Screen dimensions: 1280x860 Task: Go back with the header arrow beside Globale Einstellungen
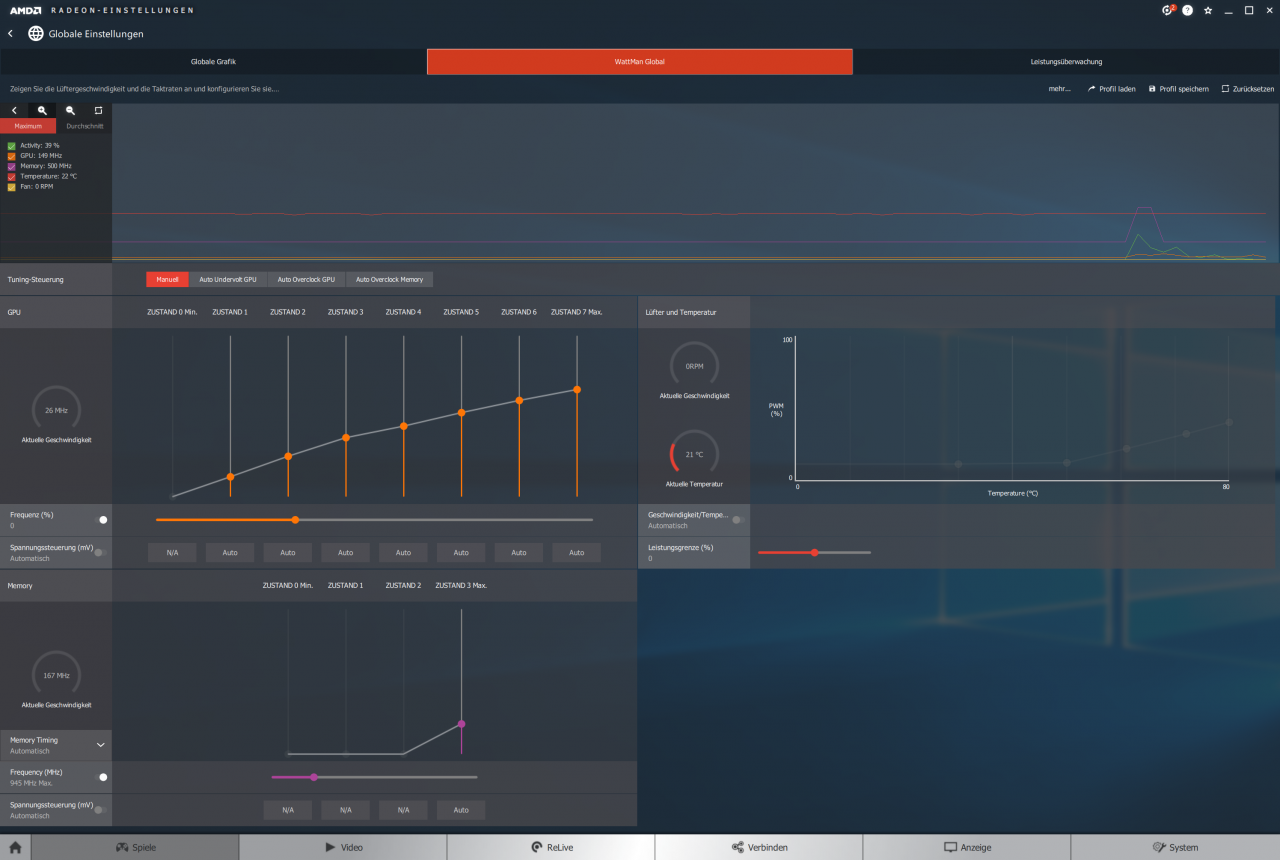click(10, 33)
